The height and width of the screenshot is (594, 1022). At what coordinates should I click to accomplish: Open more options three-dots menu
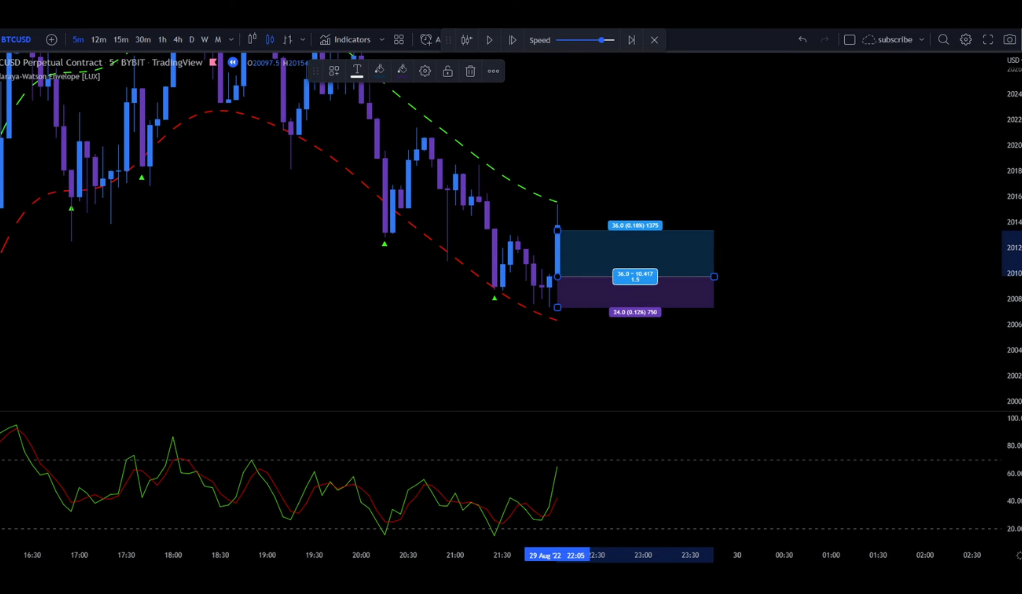click(x=493, y=71)
